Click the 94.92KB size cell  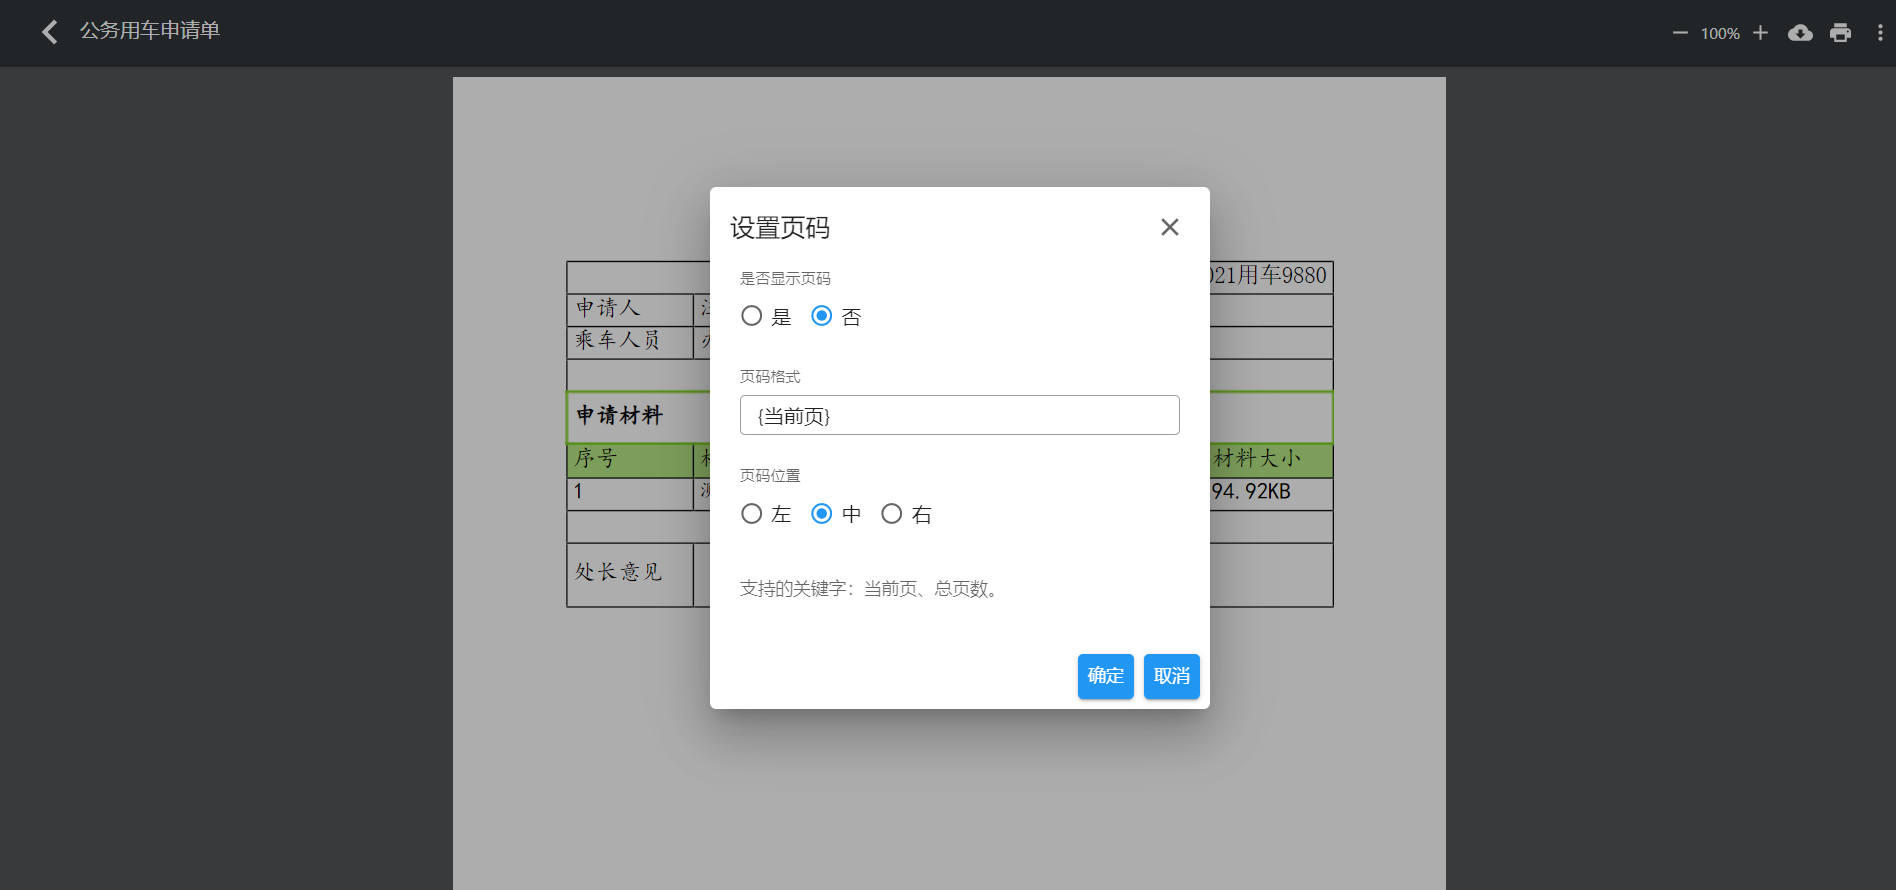(1251, 492)
